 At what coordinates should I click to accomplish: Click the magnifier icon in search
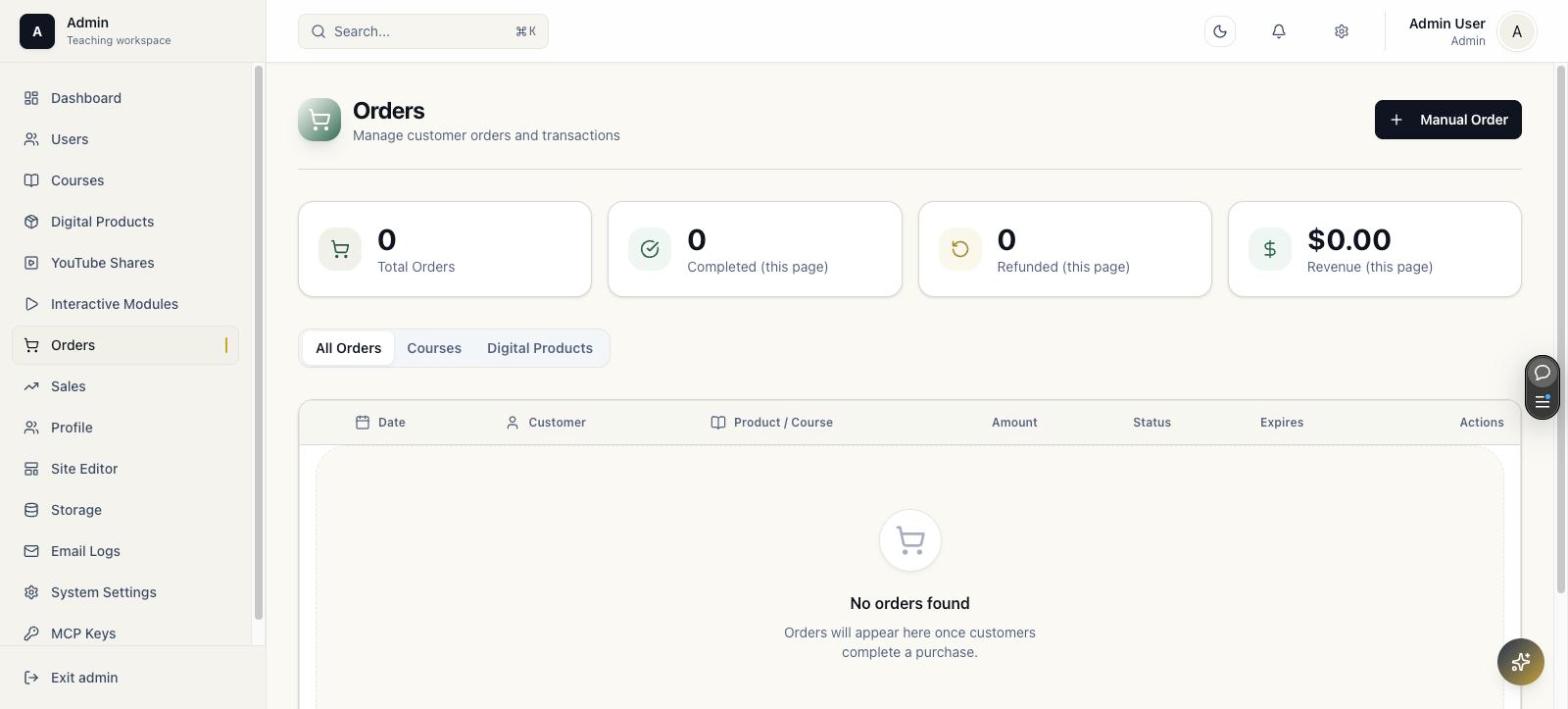318,31
